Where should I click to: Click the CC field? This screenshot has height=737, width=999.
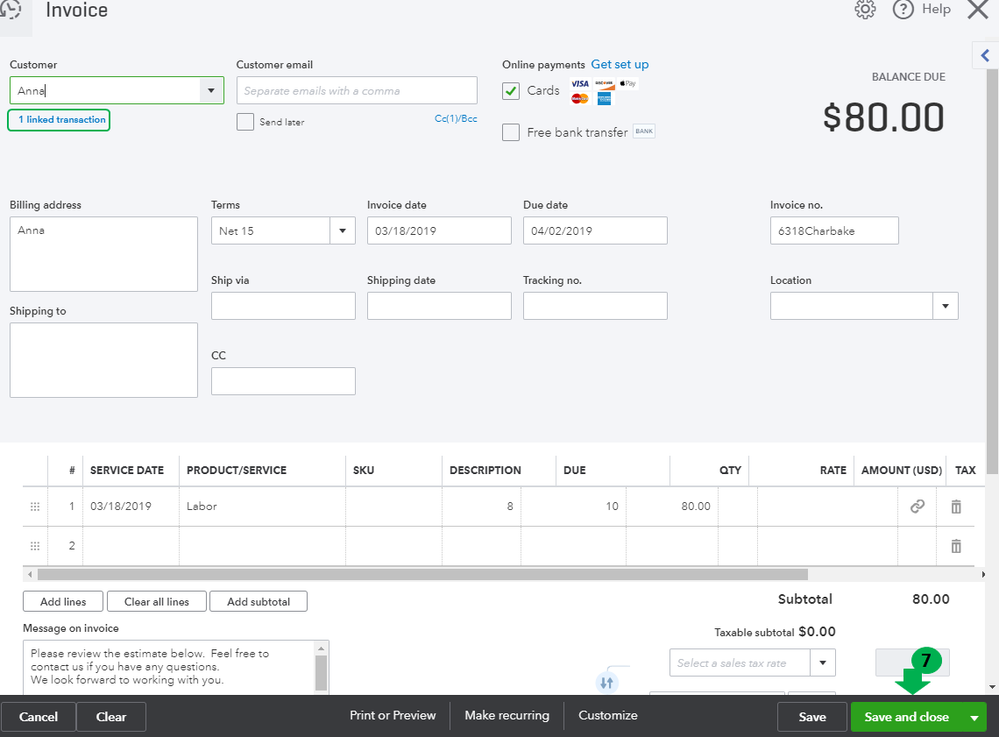click(x=284, y=381)
